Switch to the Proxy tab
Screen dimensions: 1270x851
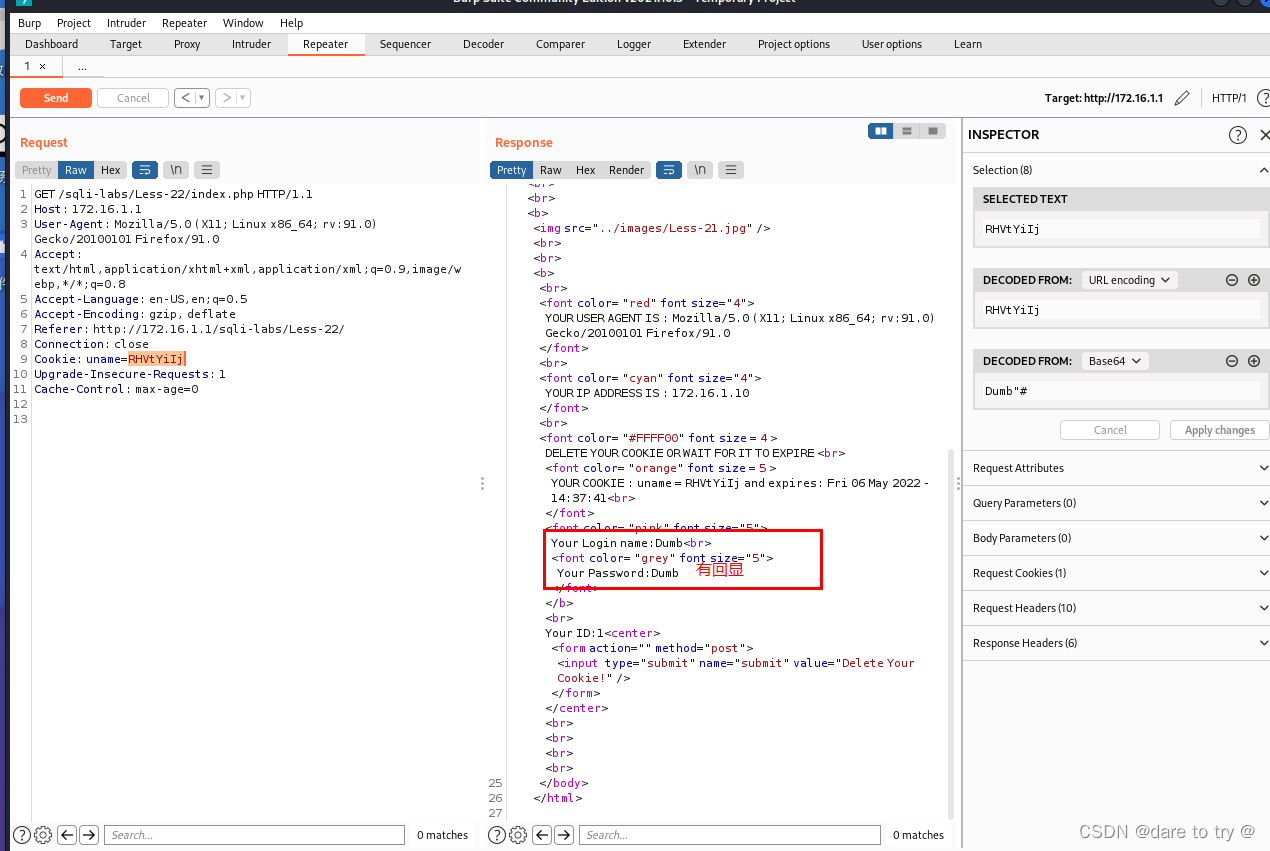point(187,44)
